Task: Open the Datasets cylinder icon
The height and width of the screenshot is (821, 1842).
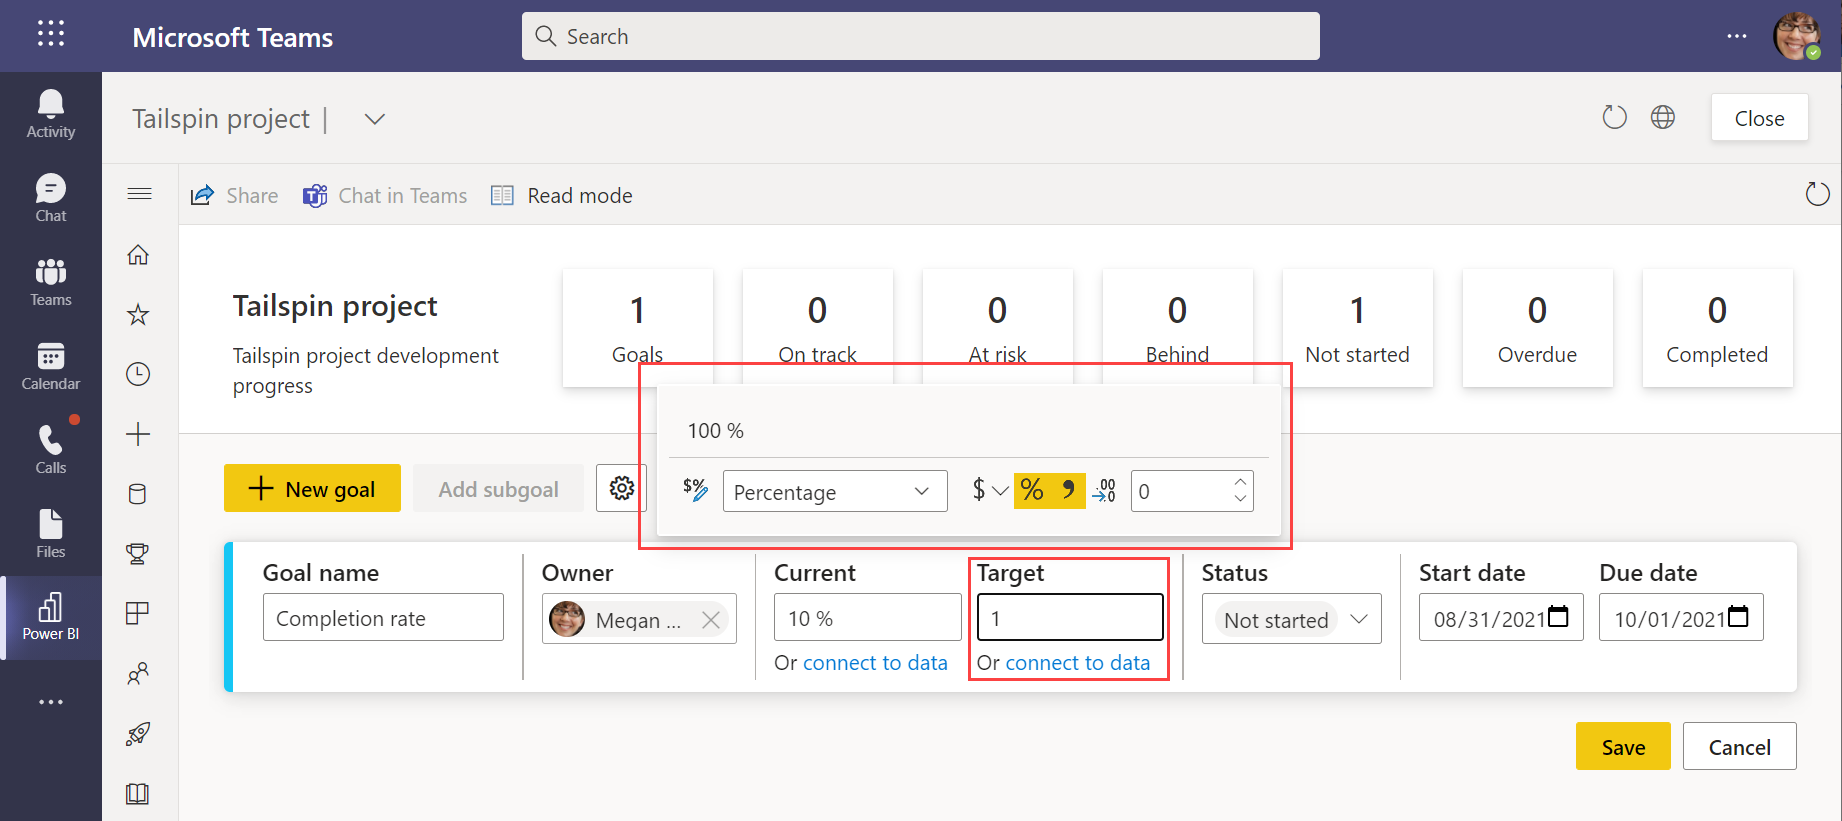Action: click(138, 494)
